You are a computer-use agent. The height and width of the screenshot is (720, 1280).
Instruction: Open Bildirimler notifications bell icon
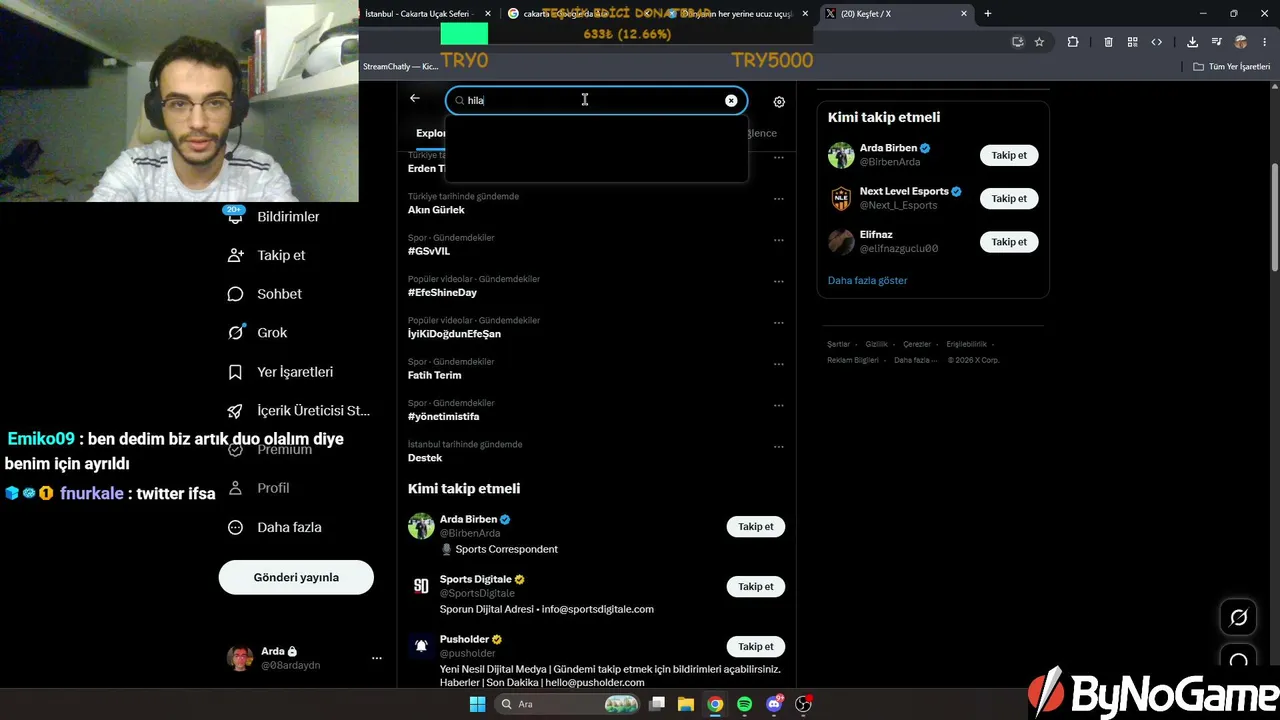pyautogui.click(x=235, y=216)
